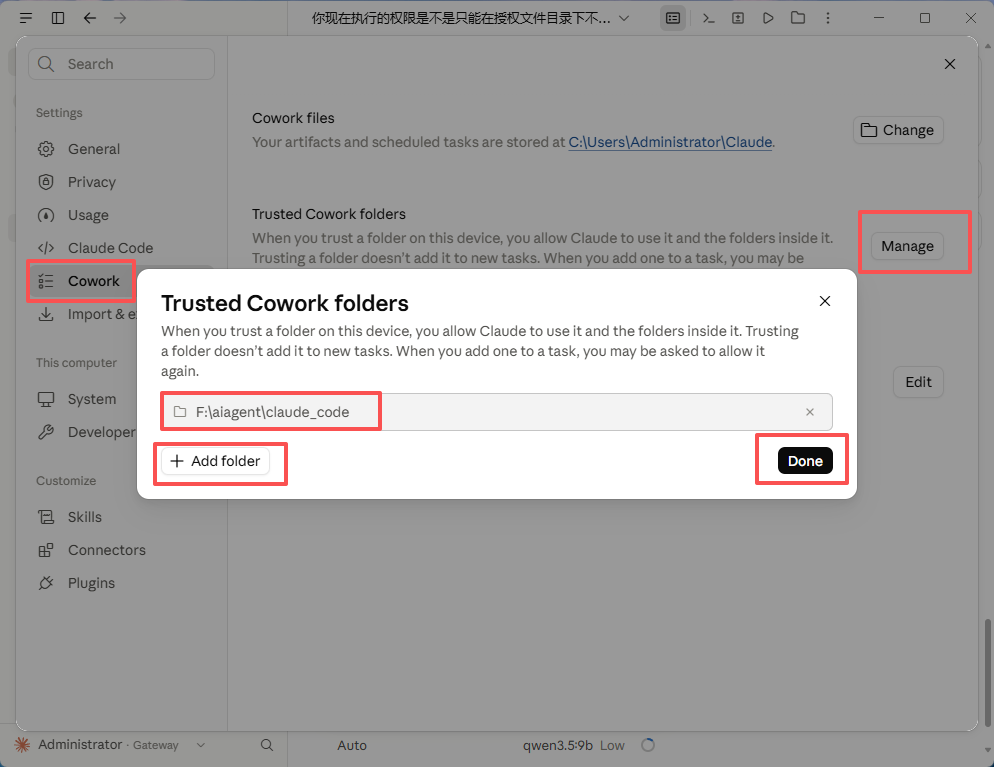Open the C:\Users\Administrator\Claude link
The width and height of the screenshot is (994, 767).
[670, 142]
